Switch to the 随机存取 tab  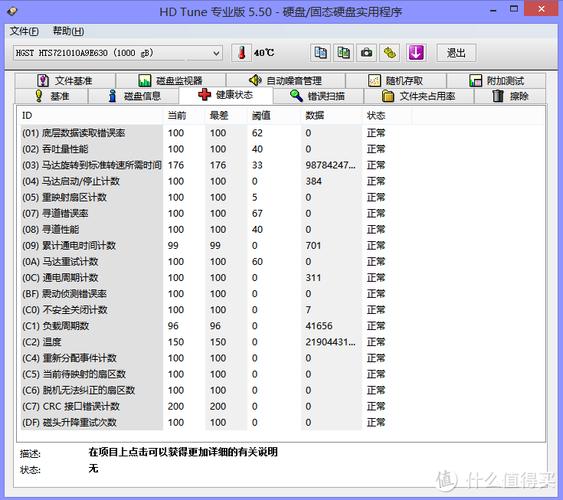pyautogui.click(x=396, y=80)
